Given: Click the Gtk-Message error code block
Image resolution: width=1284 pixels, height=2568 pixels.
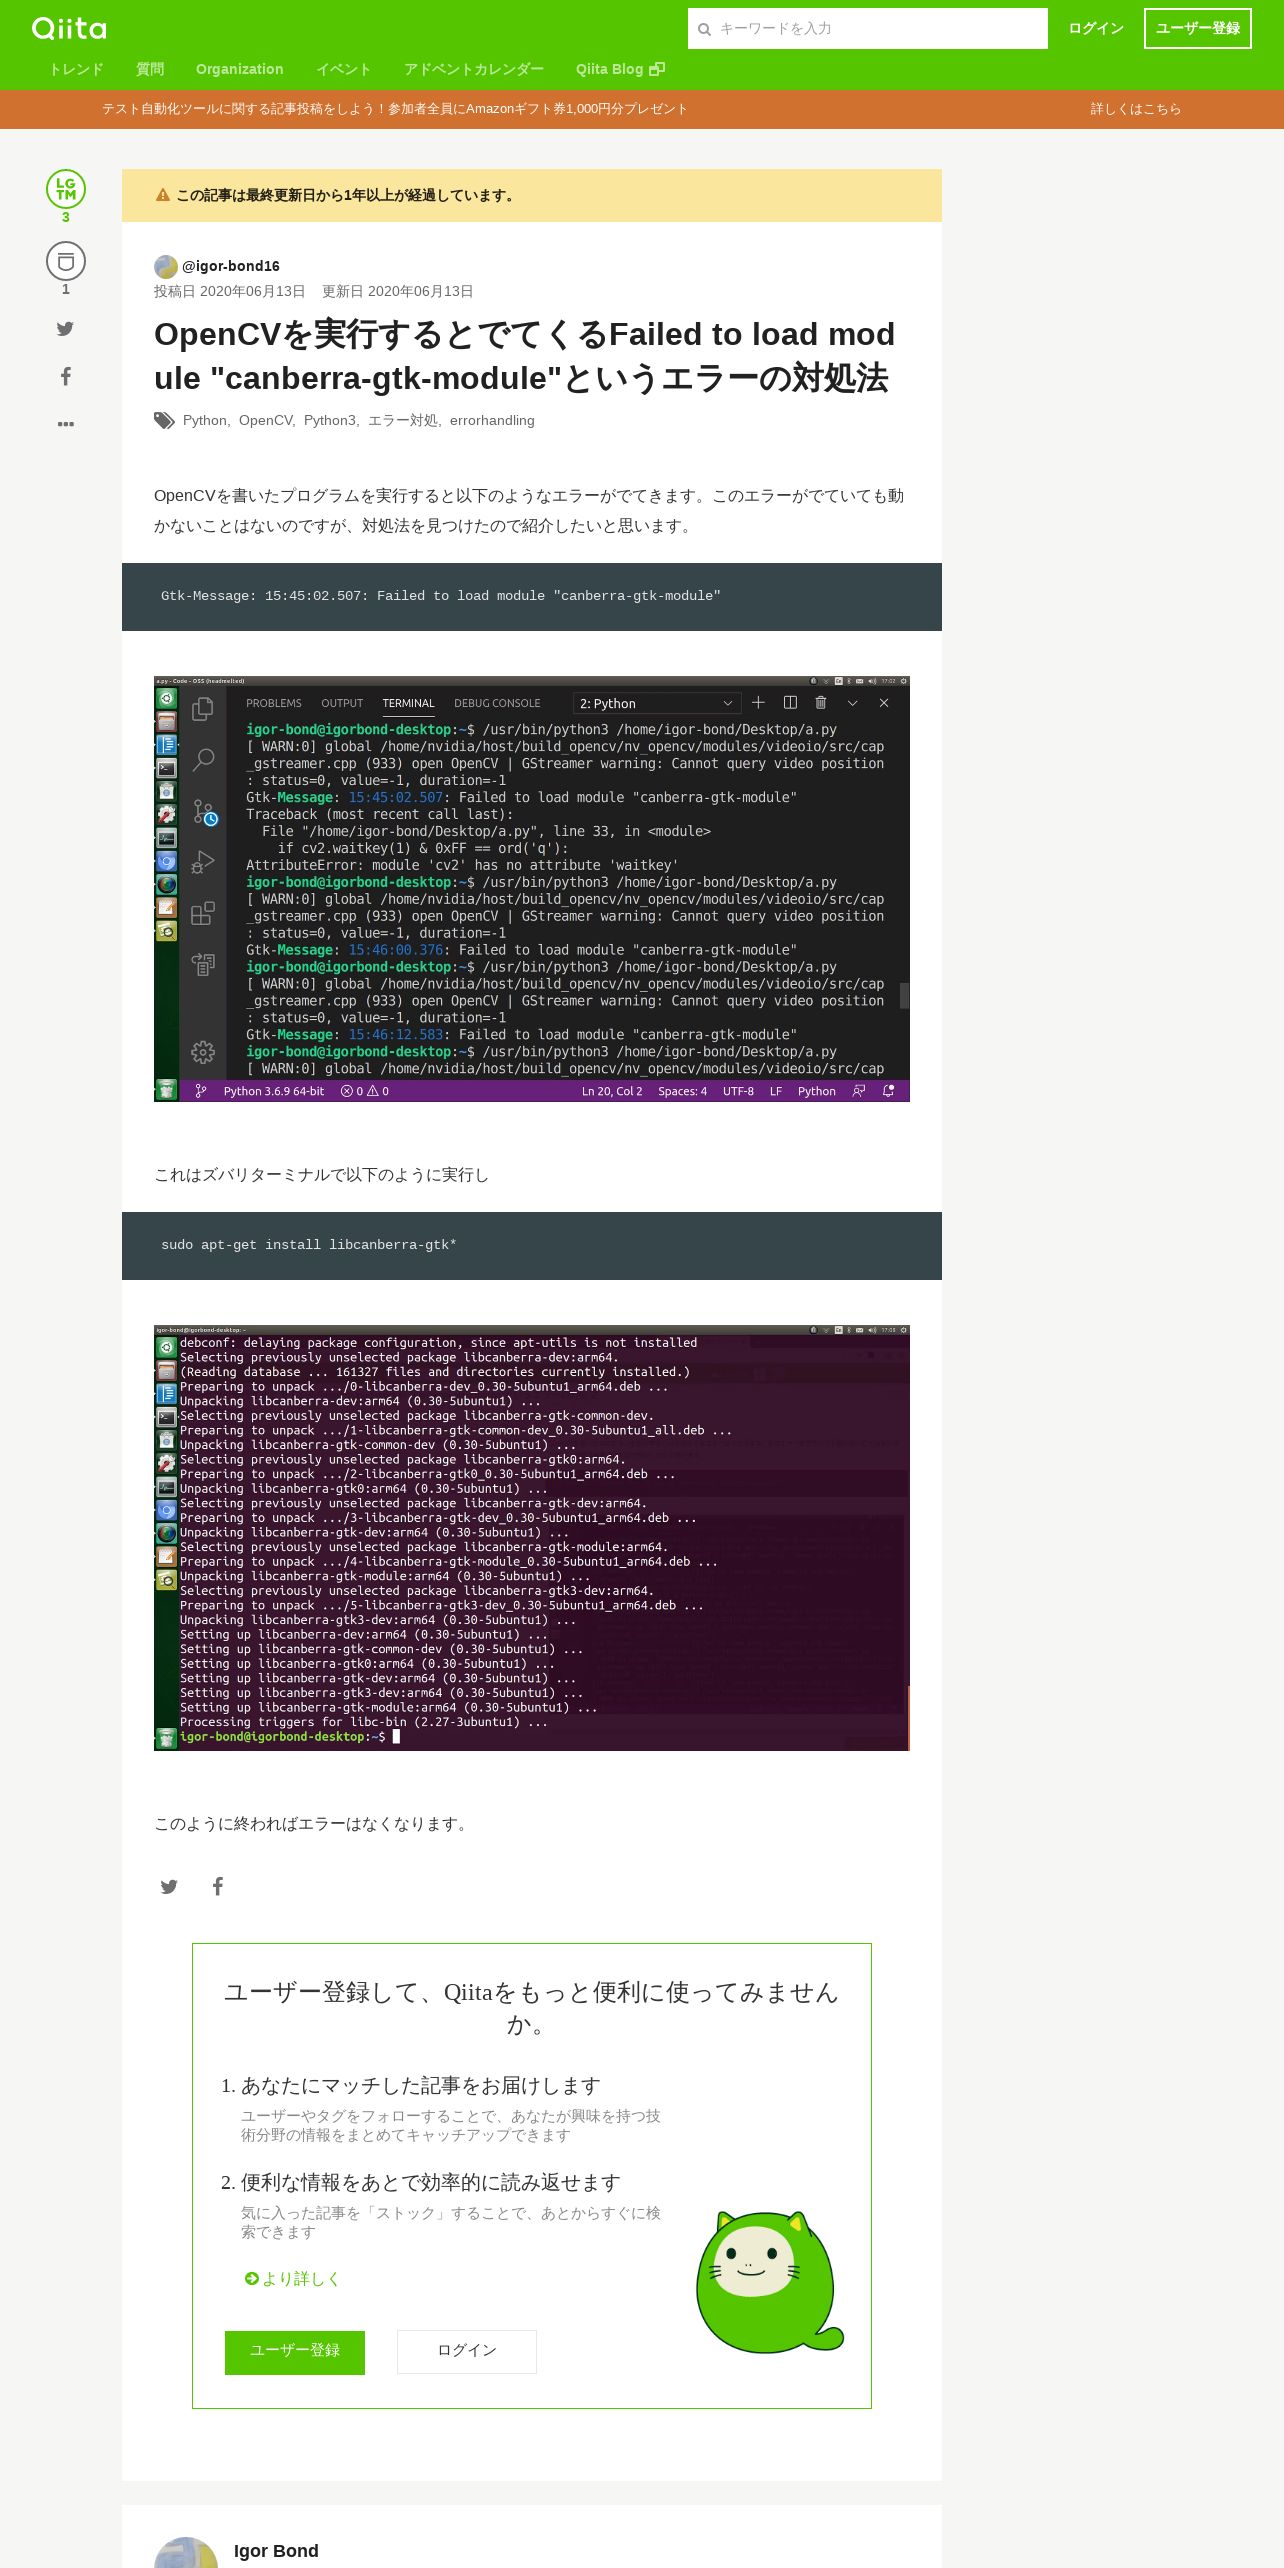Looking at the screenshot, I should [x=532, y=597].
